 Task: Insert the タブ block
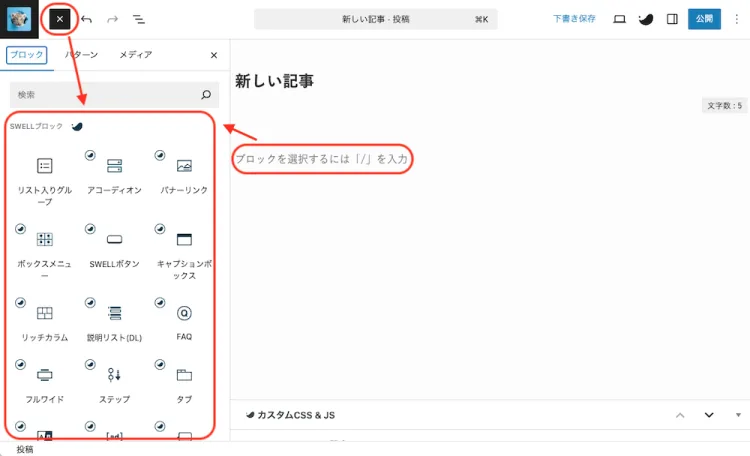click(x=184, y=384)
